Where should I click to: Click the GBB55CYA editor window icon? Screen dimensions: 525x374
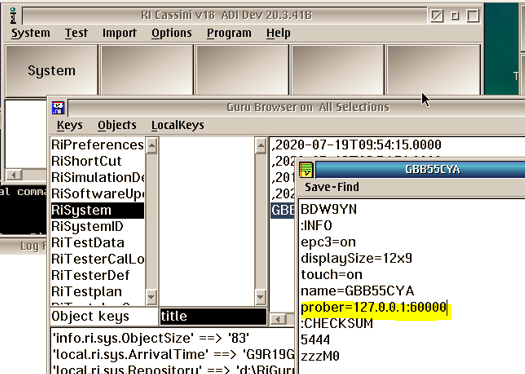click(x=306, y=169)
